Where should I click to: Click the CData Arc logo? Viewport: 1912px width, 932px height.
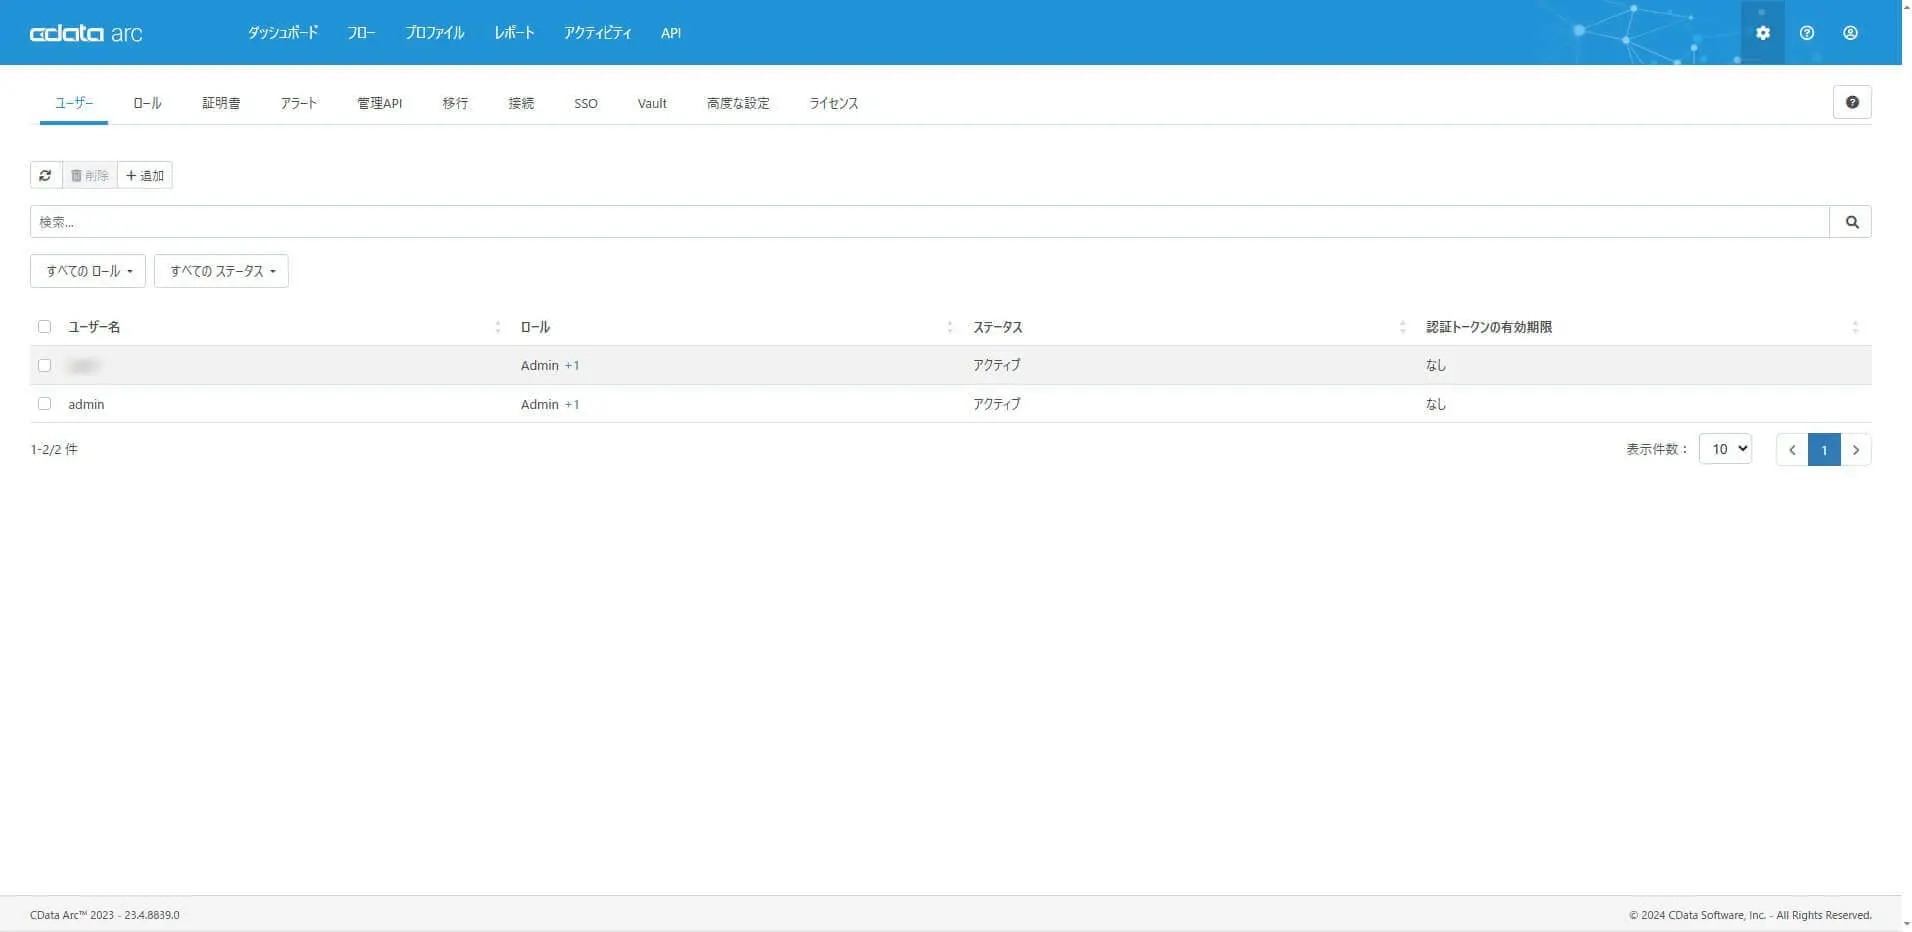86,33
